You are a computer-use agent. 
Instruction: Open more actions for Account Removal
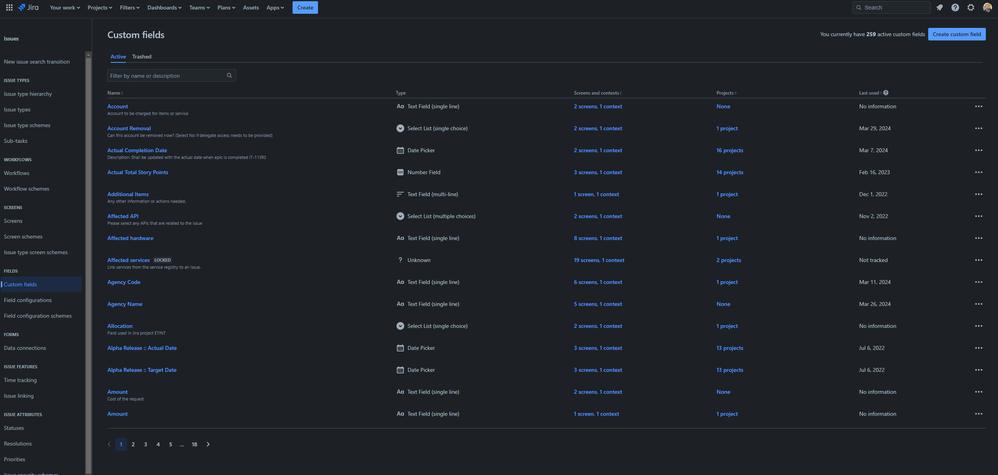[x=978, y=129]
